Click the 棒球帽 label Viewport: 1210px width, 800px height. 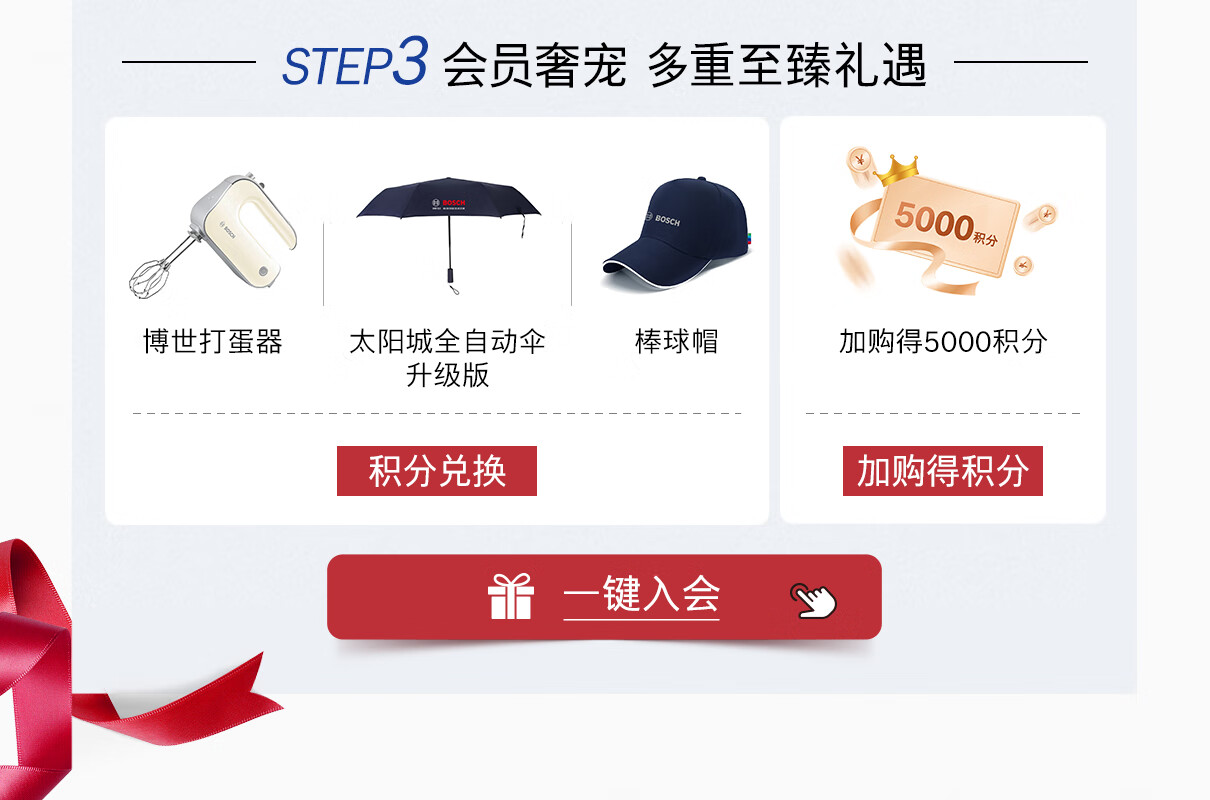click(x=677, y=342)
